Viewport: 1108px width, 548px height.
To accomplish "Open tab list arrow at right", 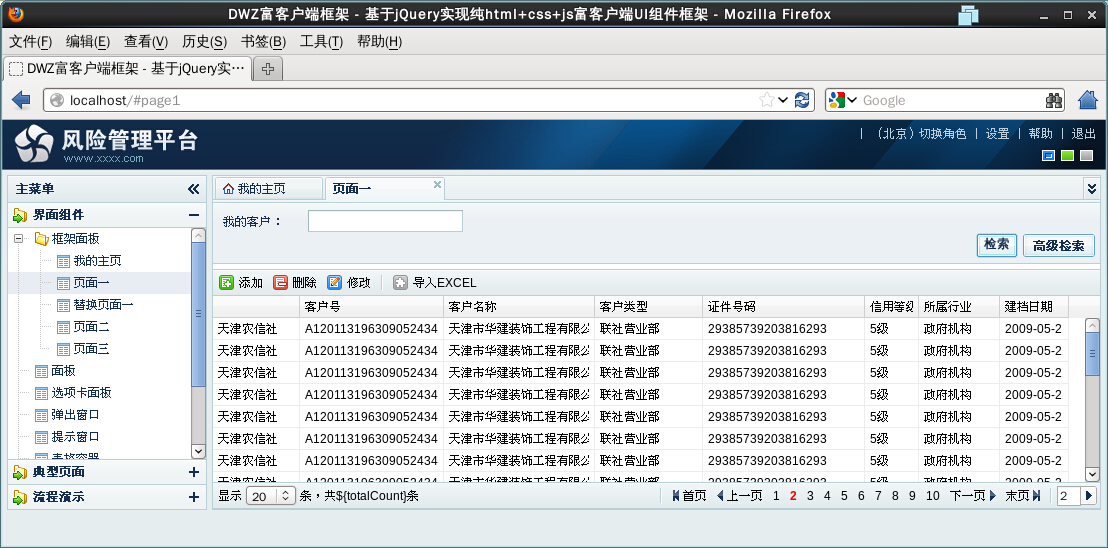I will [x=1092, y=189].
